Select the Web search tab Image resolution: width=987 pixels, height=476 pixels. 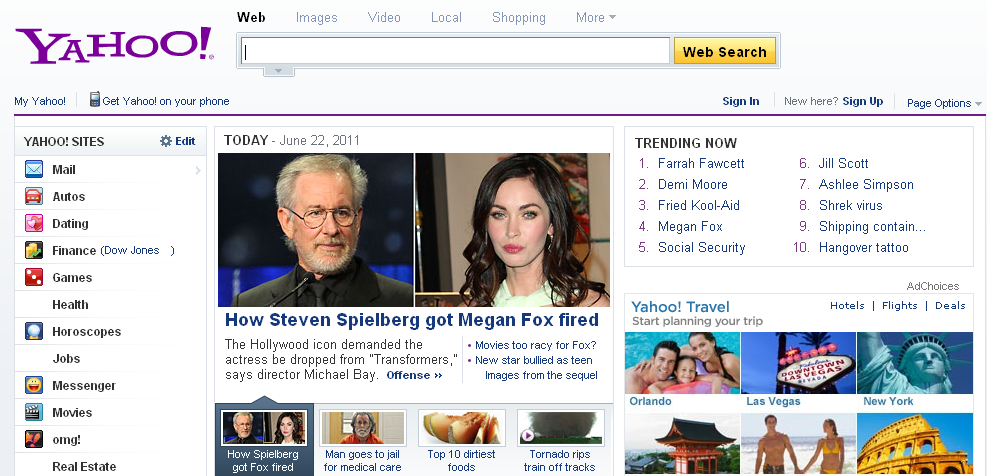[251, 18]
